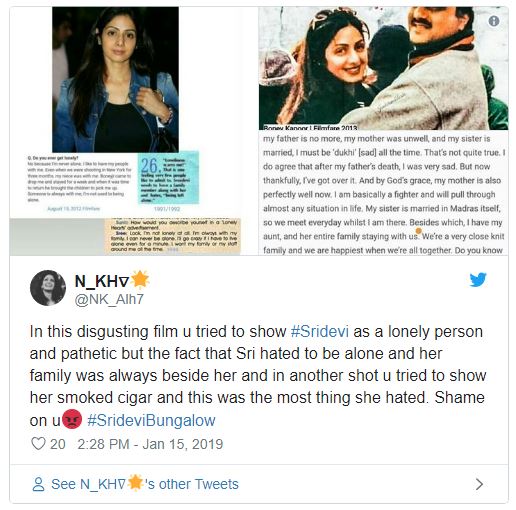
Task: Open the Filmfare 2013 couple photo
Action: tap(383, 68)
